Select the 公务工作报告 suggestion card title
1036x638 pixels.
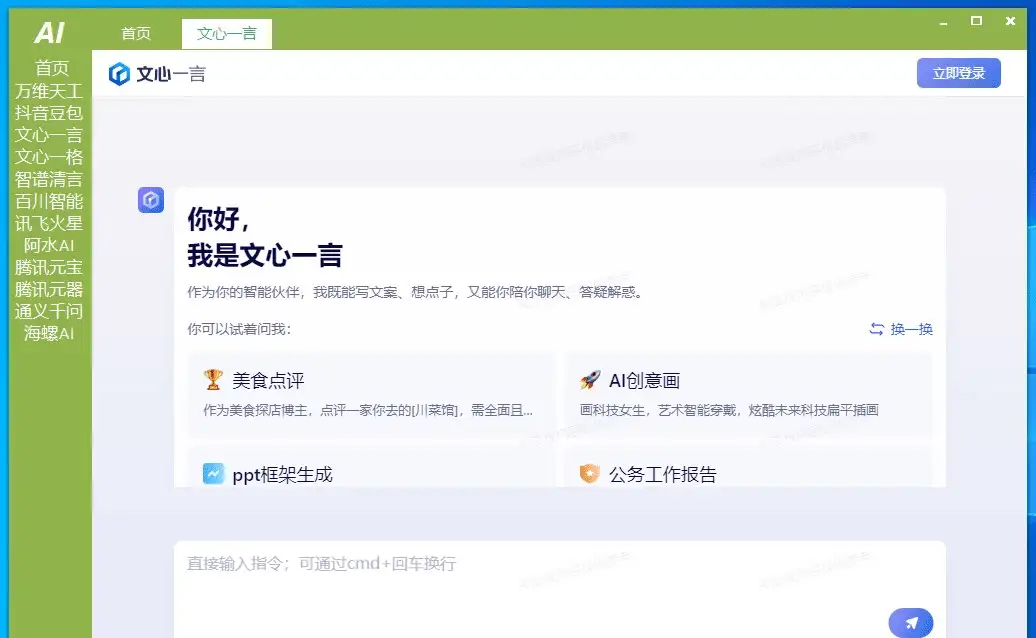click(663, 474)
